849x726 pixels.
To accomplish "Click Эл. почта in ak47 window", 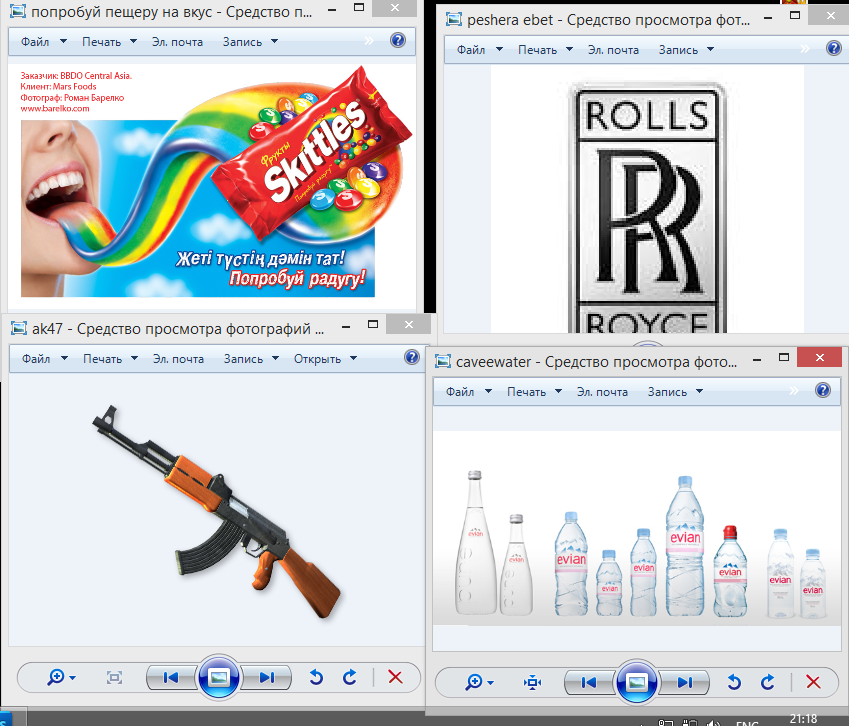I will (x=178, y=358).
